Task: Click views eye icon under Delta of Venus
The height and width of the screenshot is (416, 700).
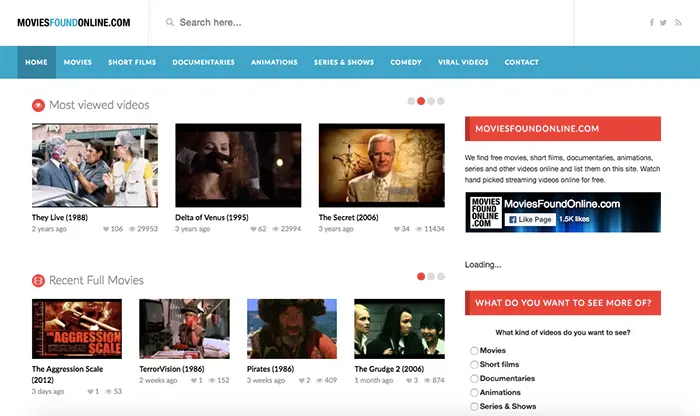Action: (x=275, y=229)
